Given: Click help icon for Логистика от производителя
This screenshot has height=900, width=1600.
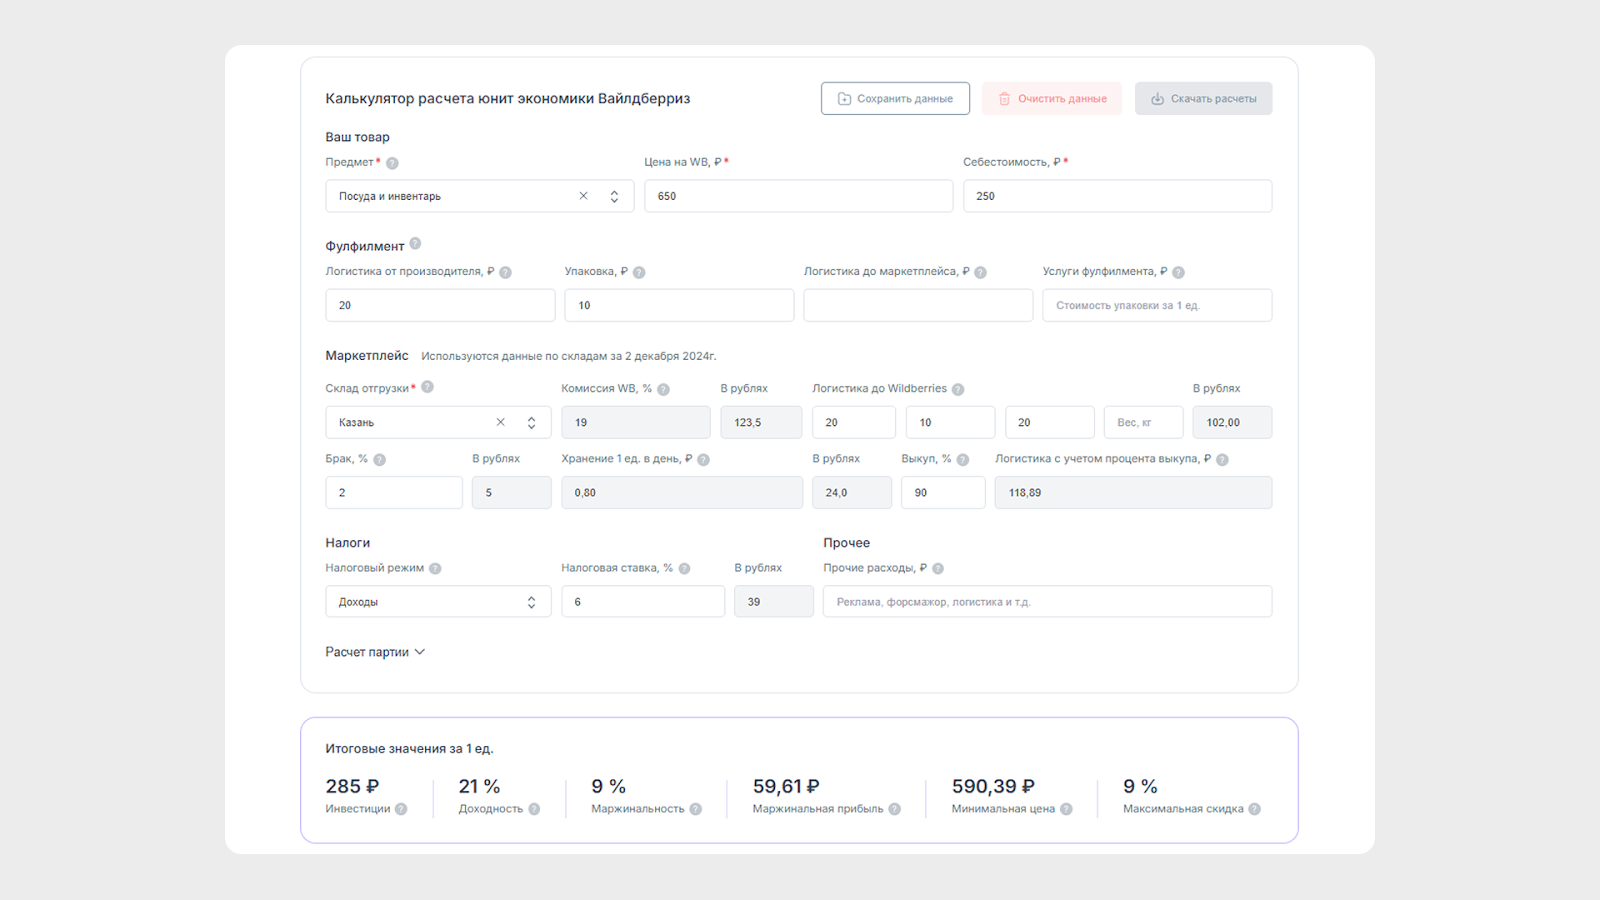Looking at the screenshot, I should click(x=505, y=272).
